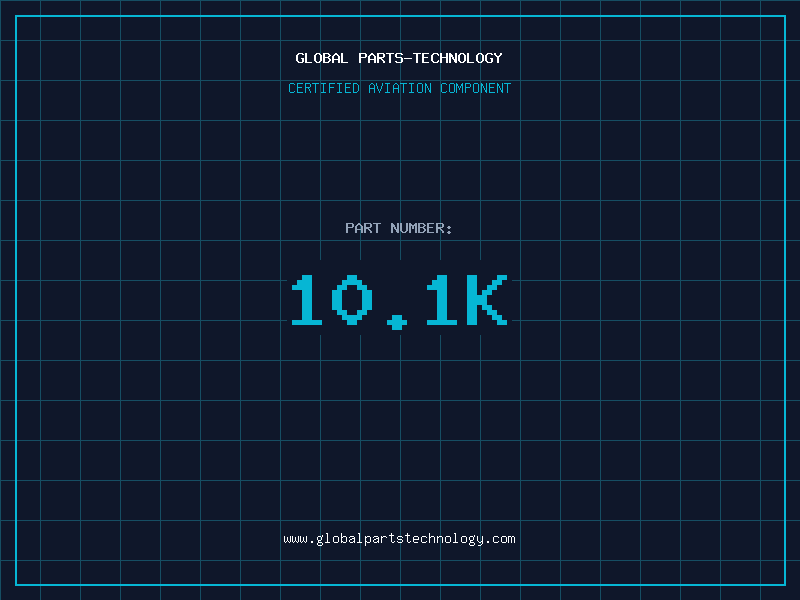Image resolution: width=800 pixels, height=600 pixels.
Task: Click the globalpartstechnology.com website link
Action: point(399,539)
